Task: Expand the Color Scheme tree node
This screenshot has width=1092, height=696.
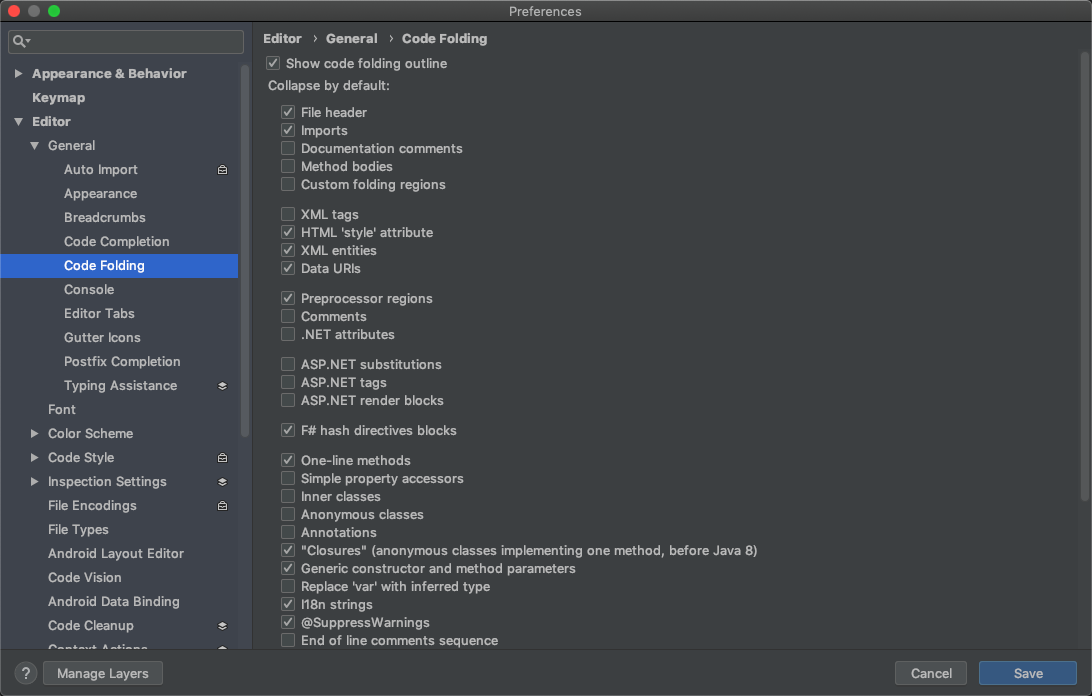Action: [34, 433]
